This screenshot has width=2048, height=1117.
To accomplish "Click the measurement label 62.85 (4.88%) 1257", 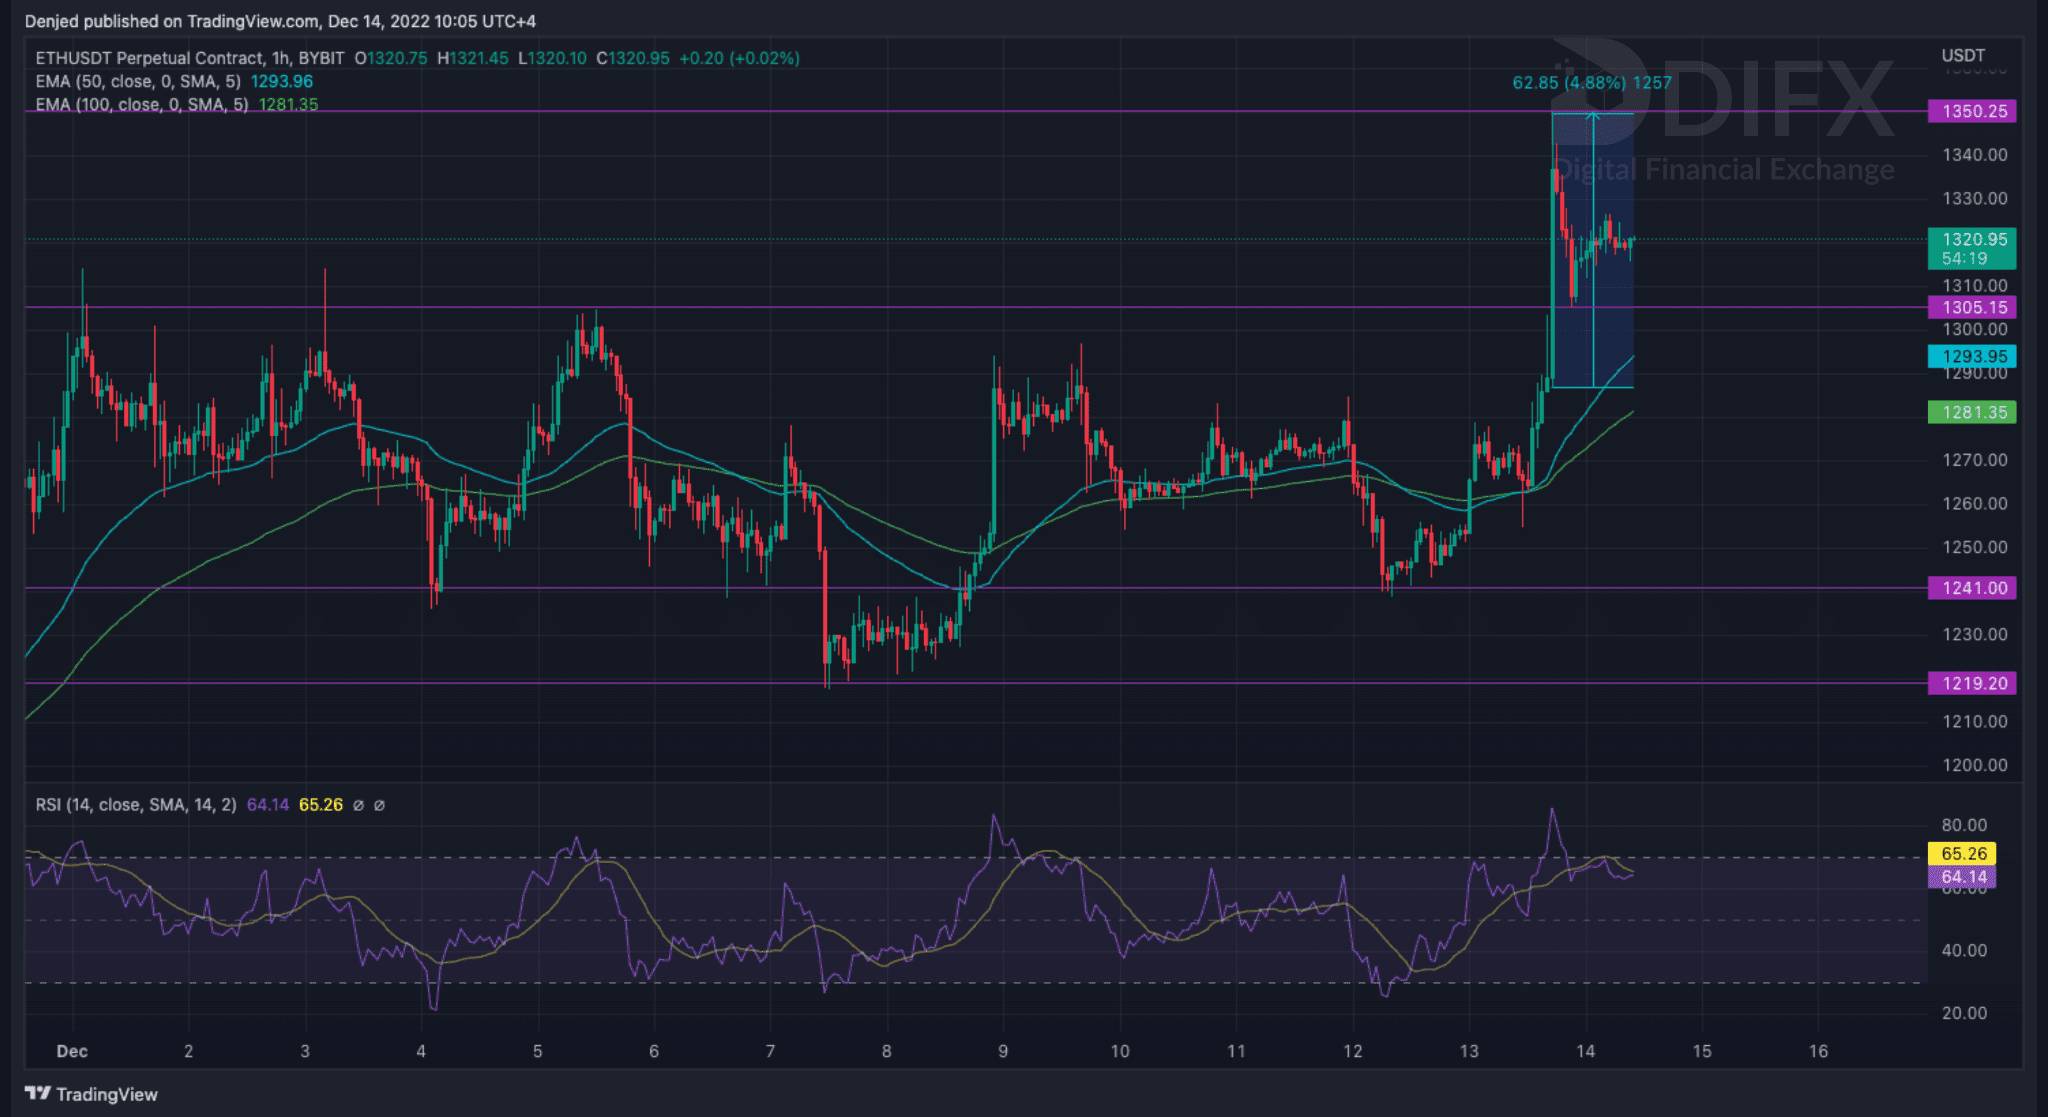I will pos(1591,83).
